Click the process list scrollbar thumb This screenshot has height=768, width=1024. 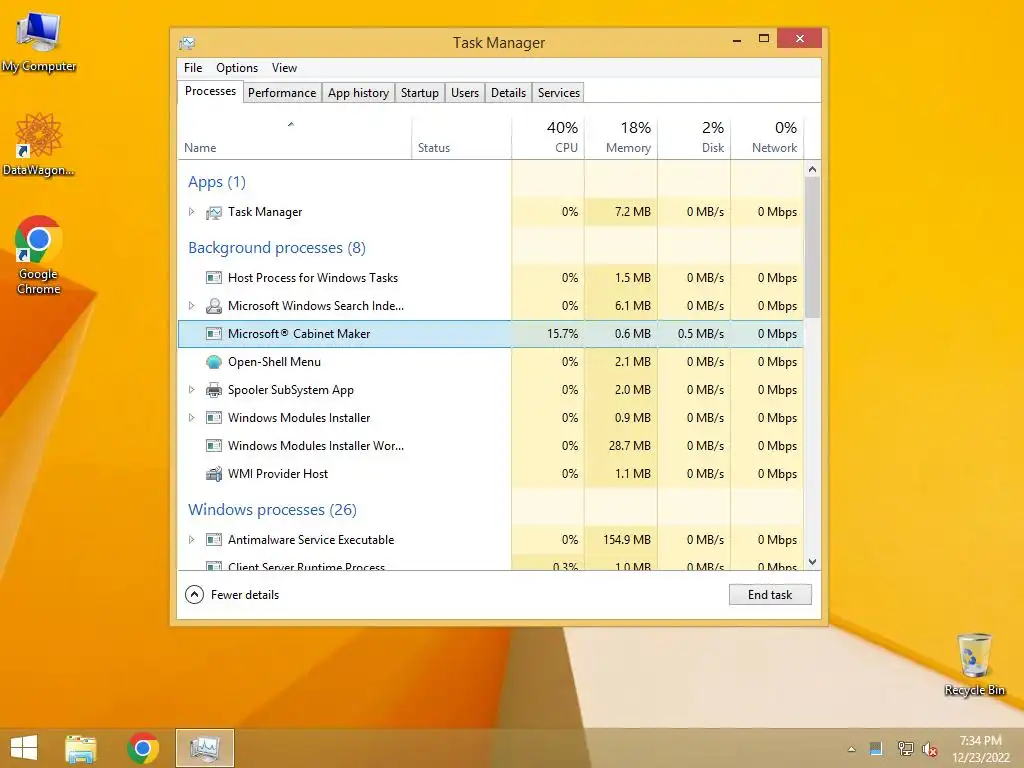click(x=812, y=248)
